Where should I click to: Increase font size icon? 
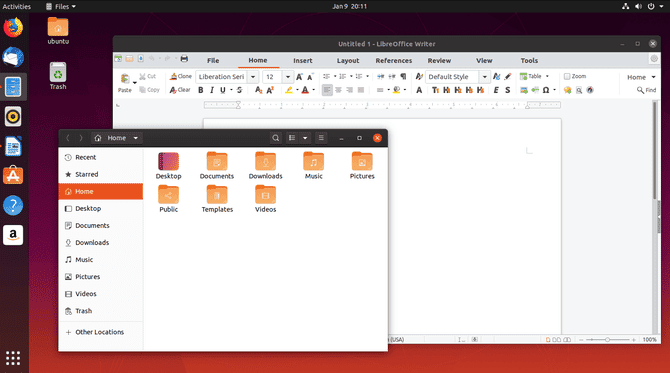point(300,77)
